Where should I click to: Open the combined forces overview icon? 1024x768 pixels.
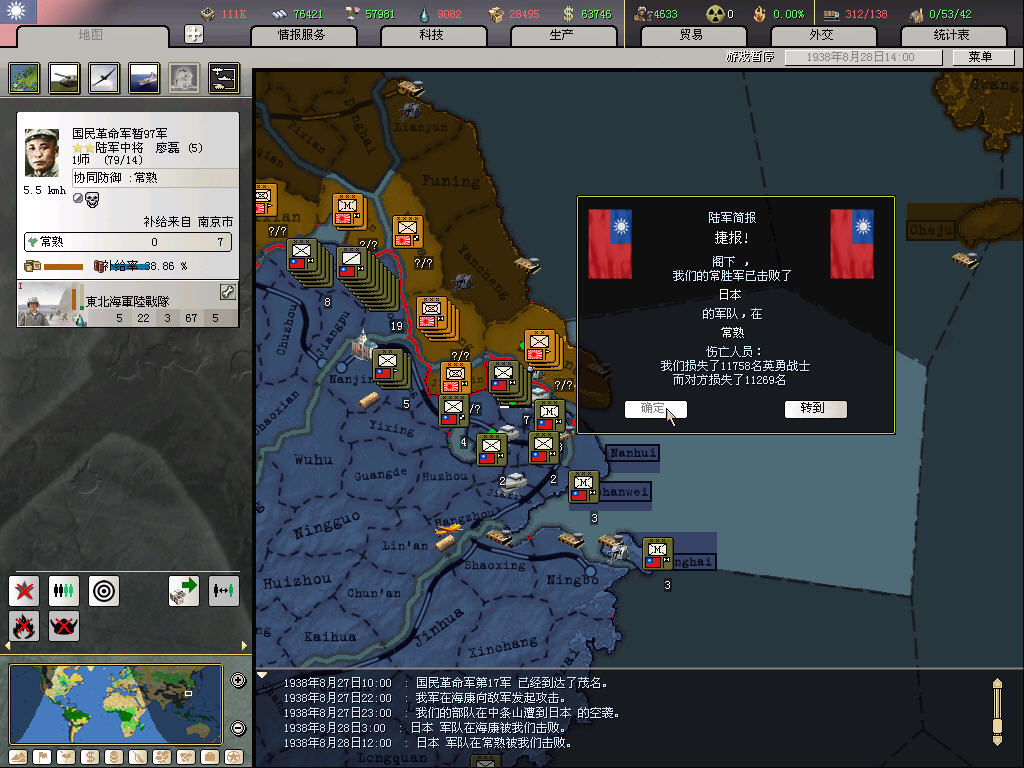point(223,78)
